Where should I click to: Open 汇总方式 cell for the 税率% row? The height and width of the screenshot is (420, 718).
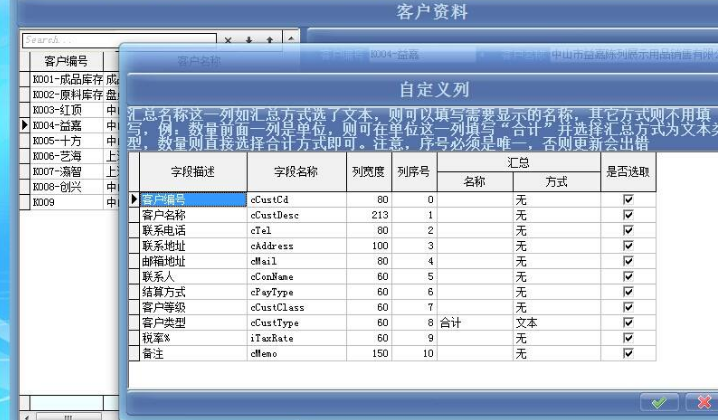(x=554, y=338)
